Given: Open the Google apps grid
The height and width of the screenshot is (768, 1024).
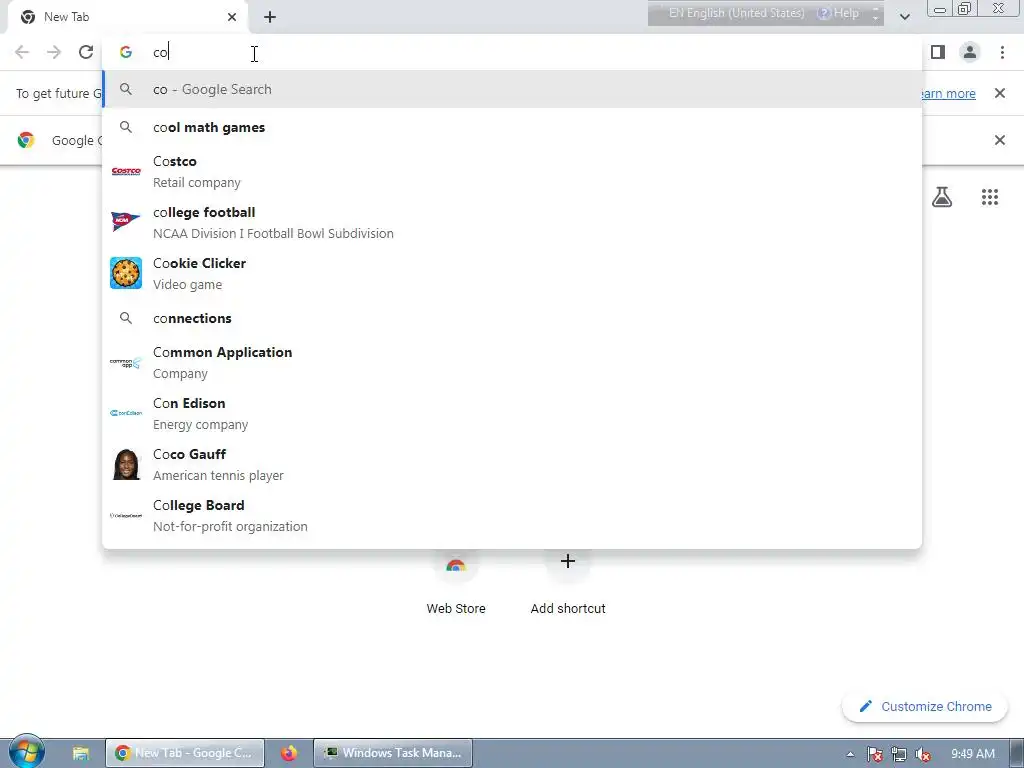Looking at the screenshot, I should coord(990,197).
